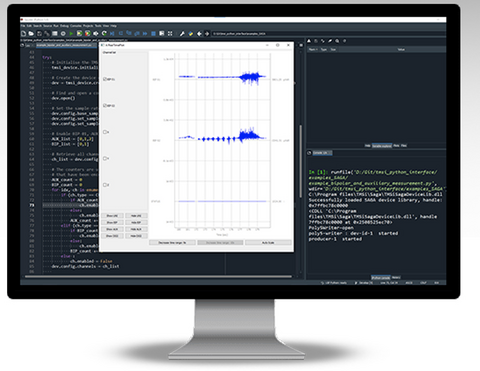This screenshot has width=480, height=371.
Task: Click the back arrow icon beside path field
Action: 199,34
